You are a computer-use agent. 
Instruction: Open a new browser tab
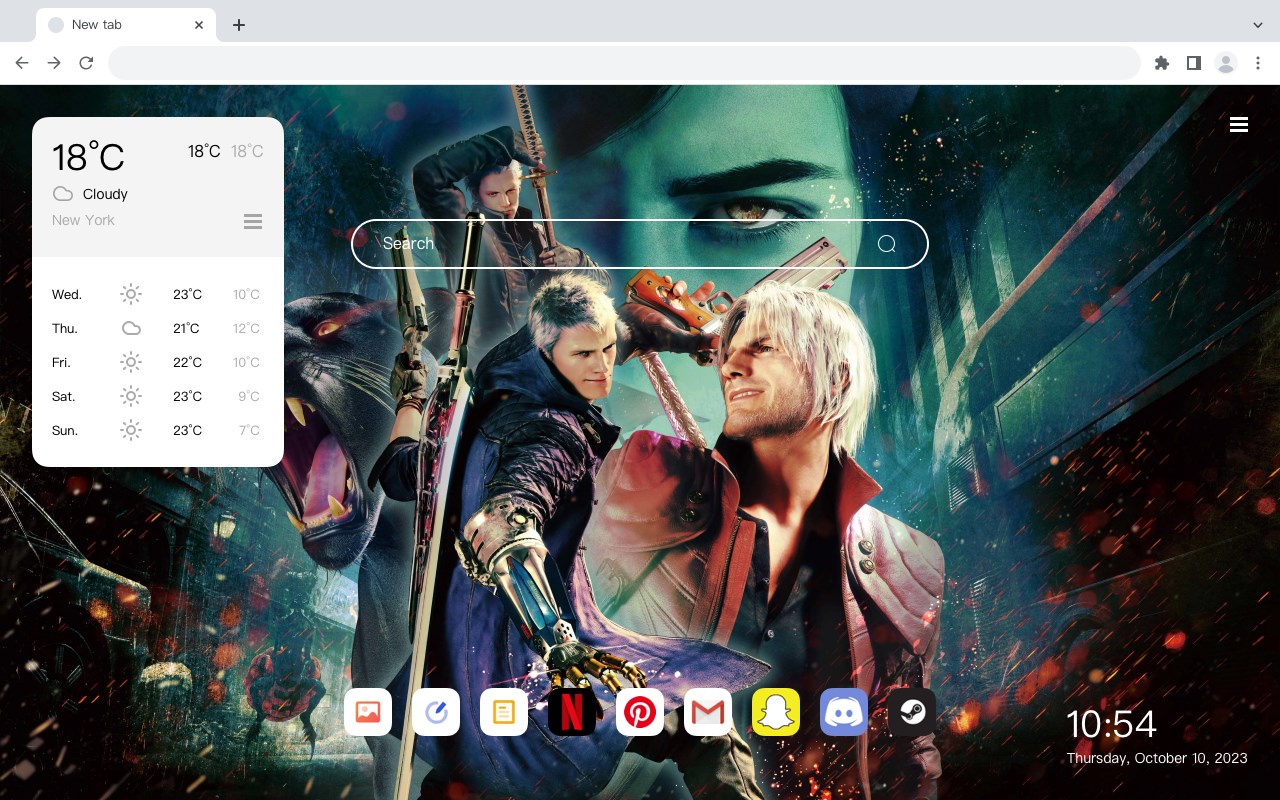[238, 25]
